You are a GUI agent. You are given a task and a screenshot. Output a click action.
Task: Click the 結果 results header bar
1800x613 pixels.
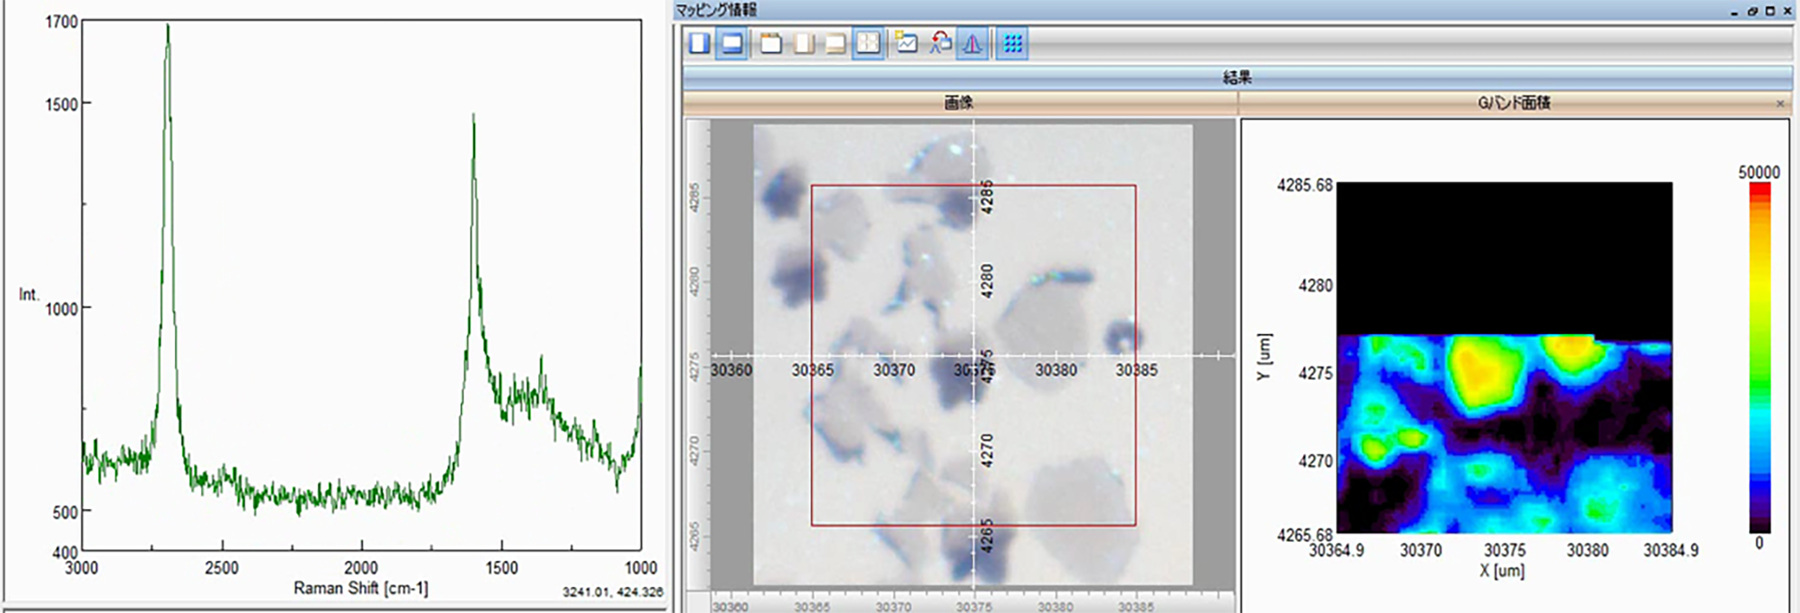pyautogui.click(x=1237, y=77)
